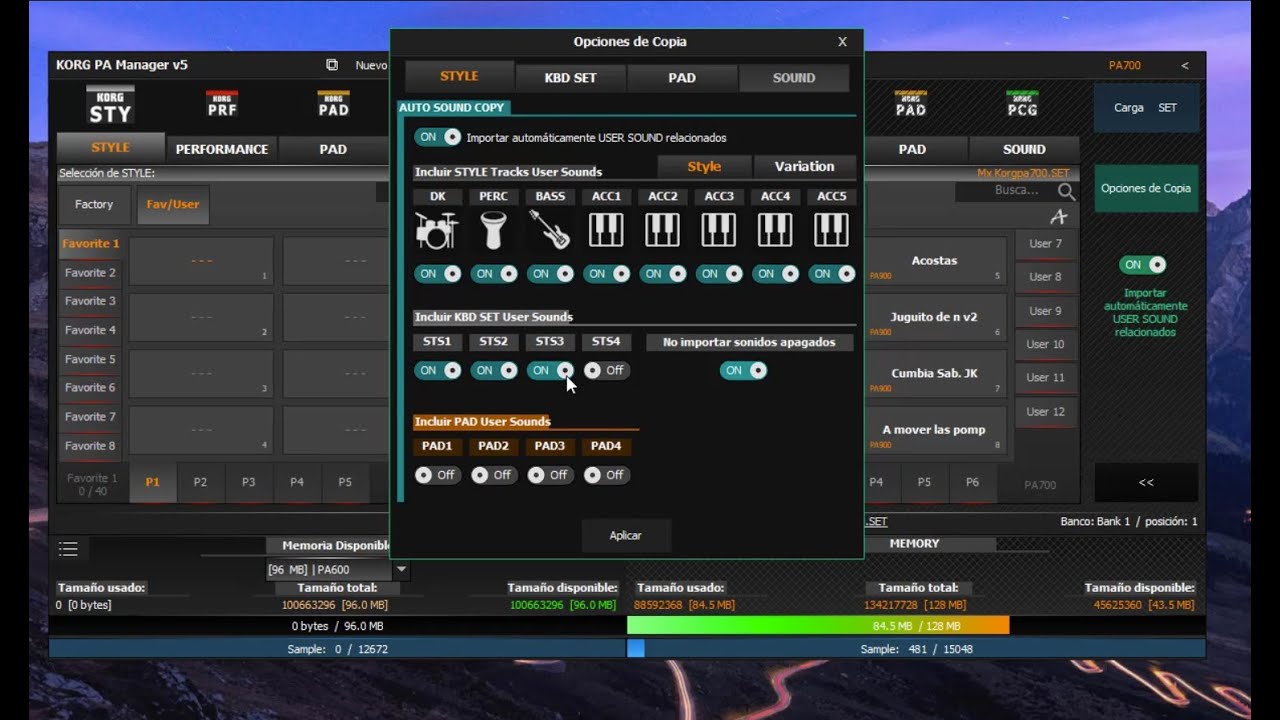The height and width of the screenshot is (720, 1280).
Task: Toggle No importar sonidos apagados switch
Action: click(744, 370)
